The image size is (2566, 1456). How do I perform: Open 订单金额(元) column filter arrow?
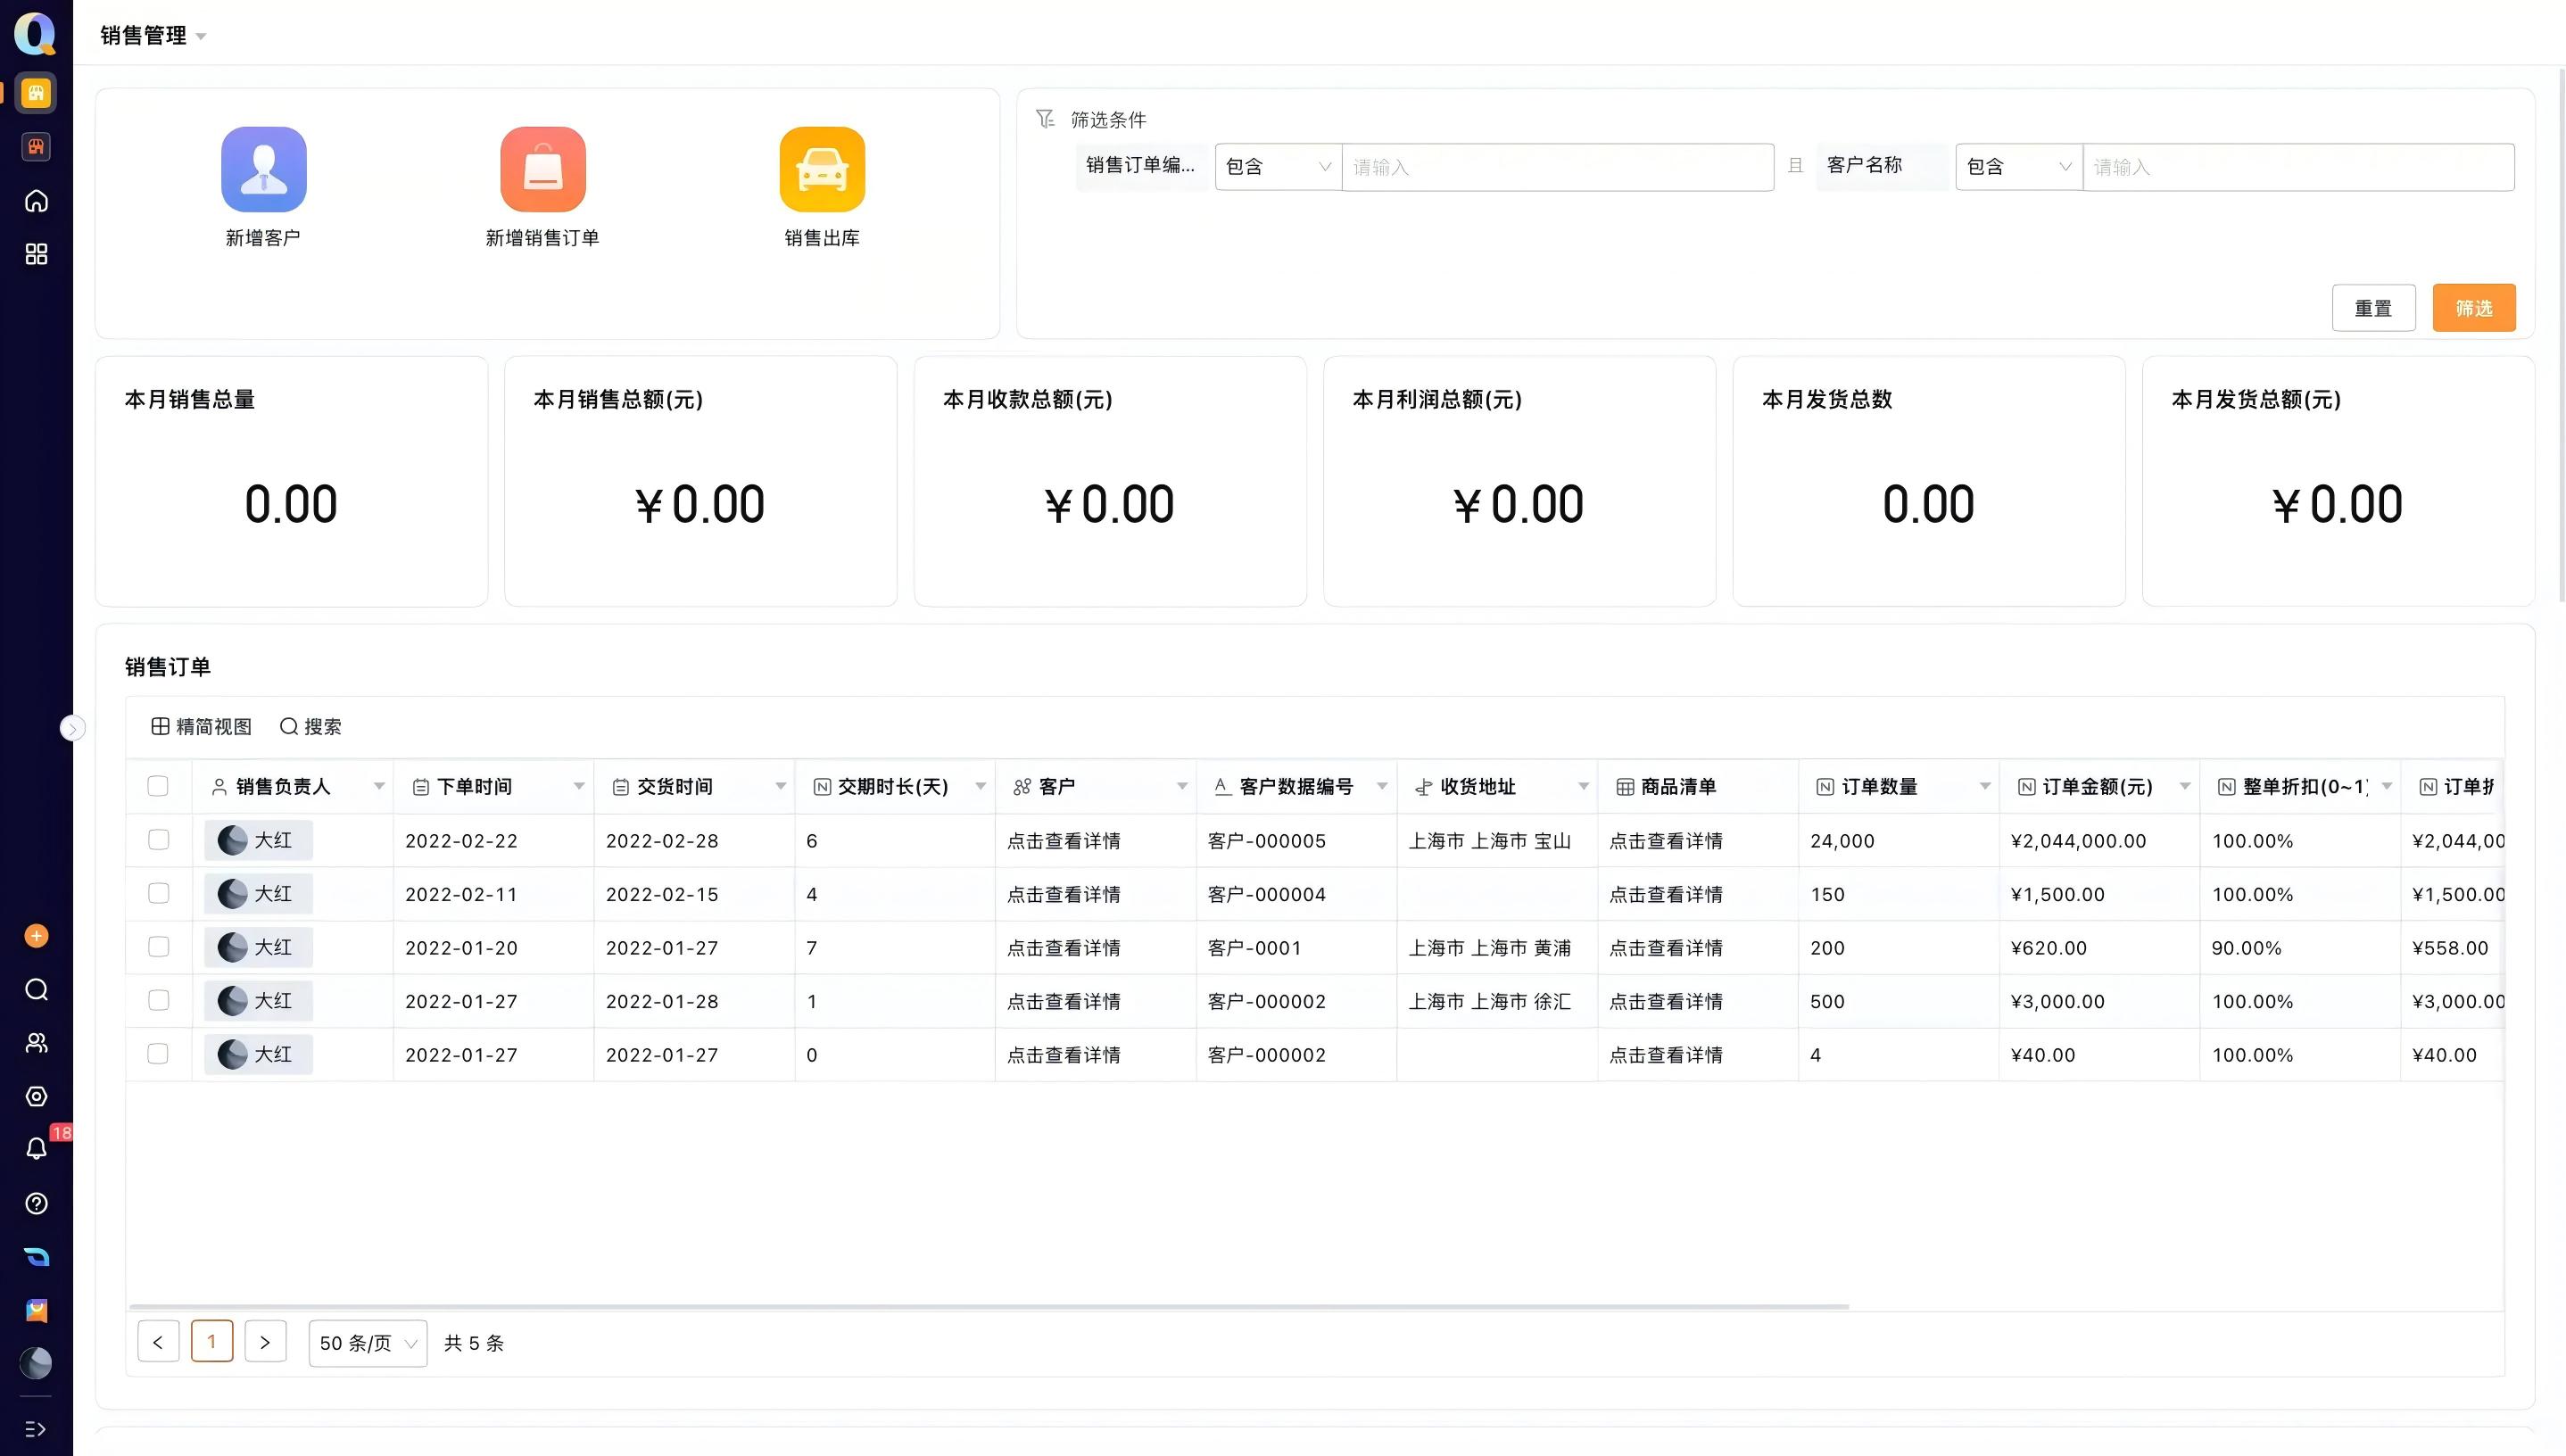[2185, 787]
